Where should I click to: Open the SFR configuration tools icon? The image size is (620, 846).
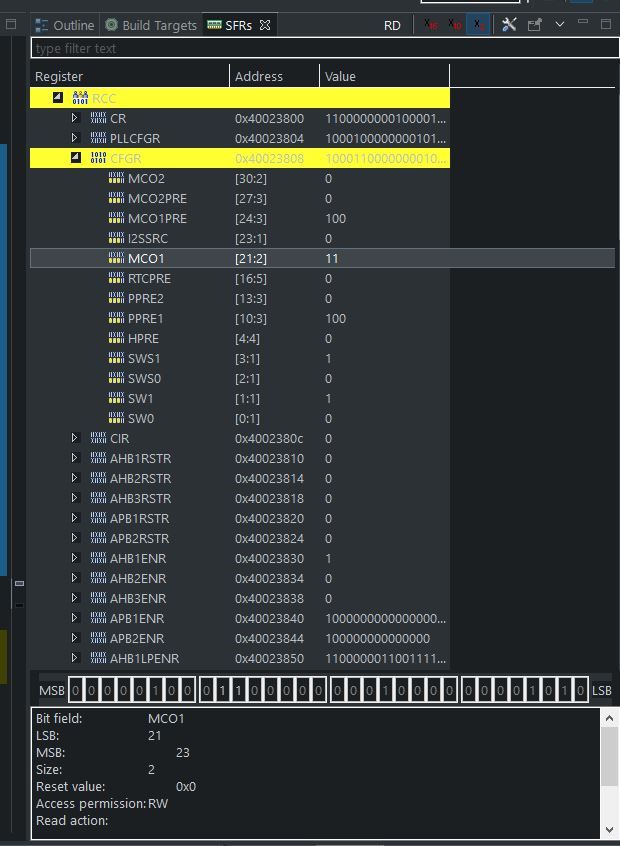pos(509,24)
